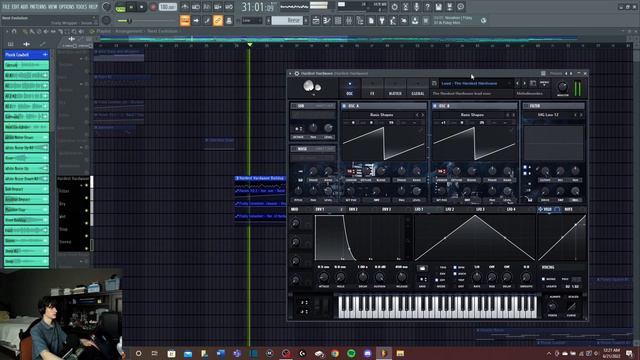The height and width of the screenshot is (360, 640).
Task: Toggle the FILTER enable switch
Action: (x=527, y=106)
